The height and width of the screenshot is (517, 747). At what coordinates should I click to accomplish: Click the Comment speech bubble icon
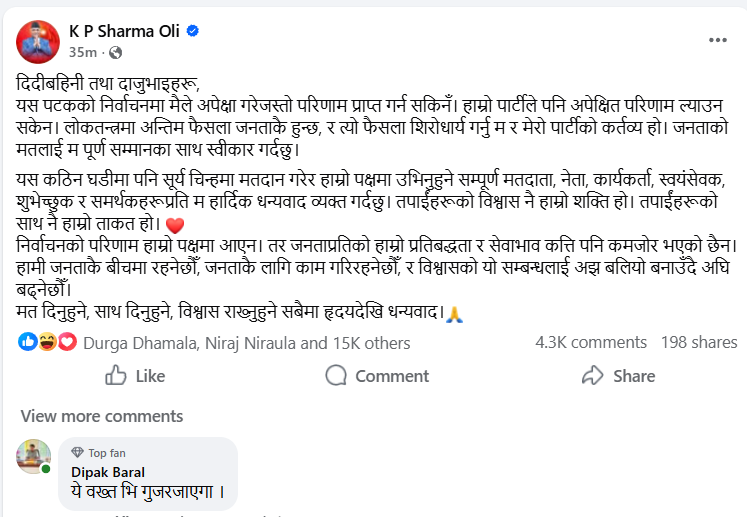(x=337, y=376)
